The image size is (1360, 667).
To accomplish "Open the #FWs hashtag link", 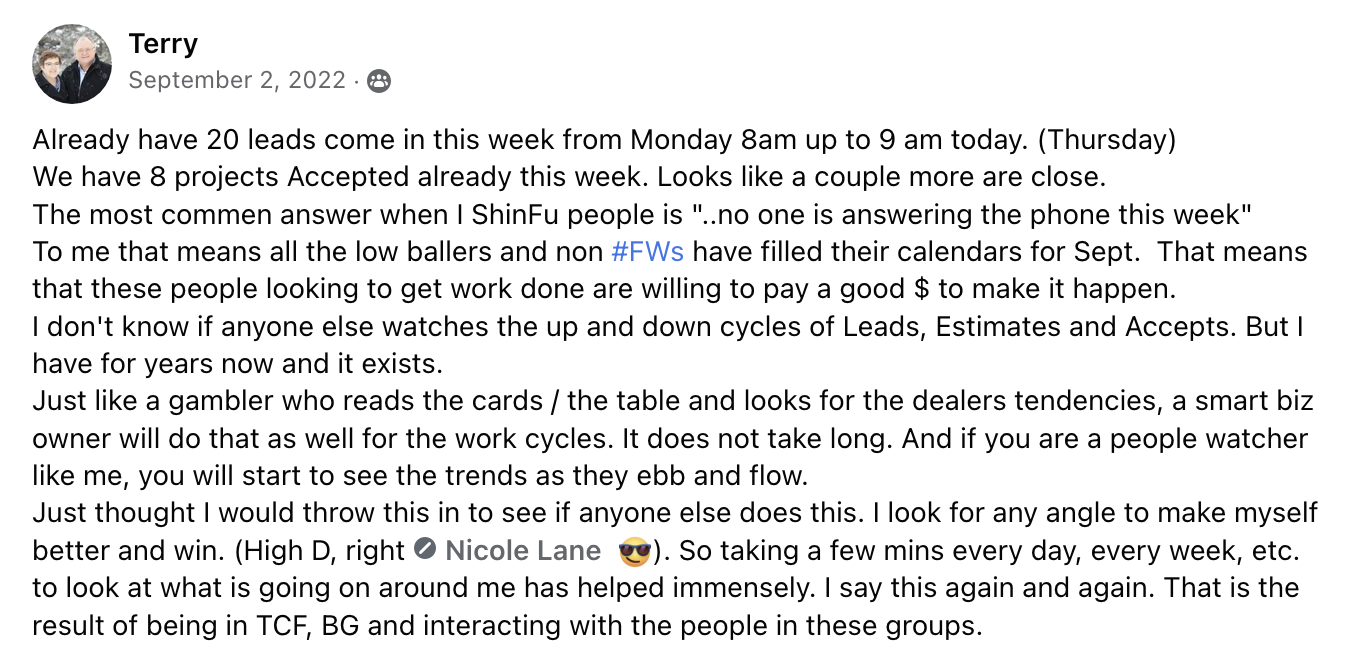I will pos(647,251).
